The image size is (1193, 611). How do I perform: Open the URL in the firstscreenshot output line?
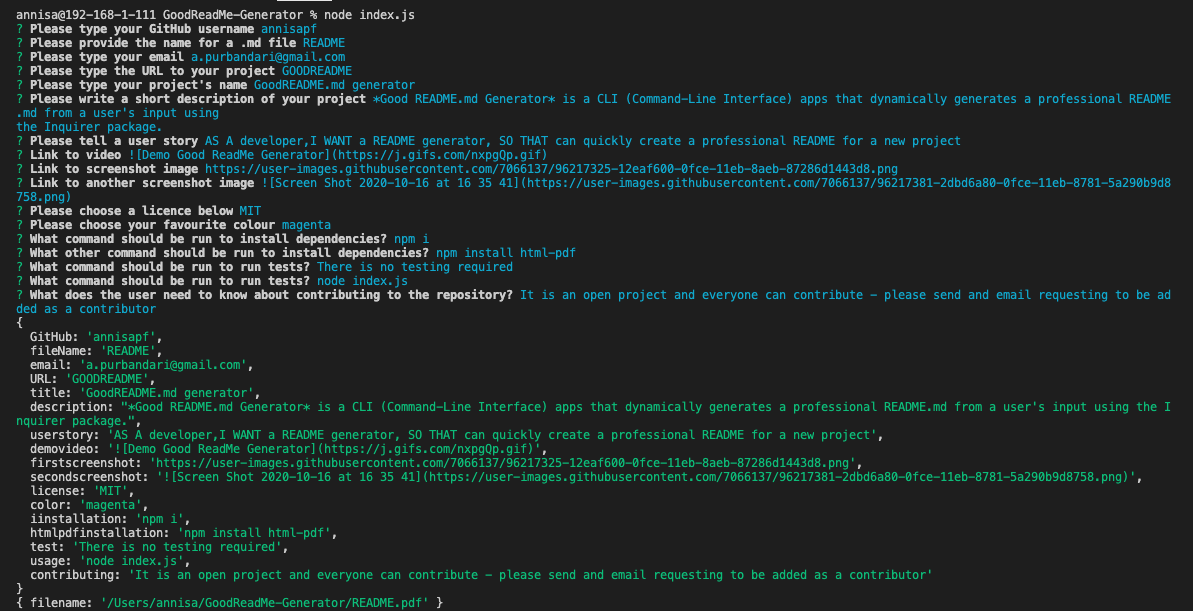[x=504, y=463]
